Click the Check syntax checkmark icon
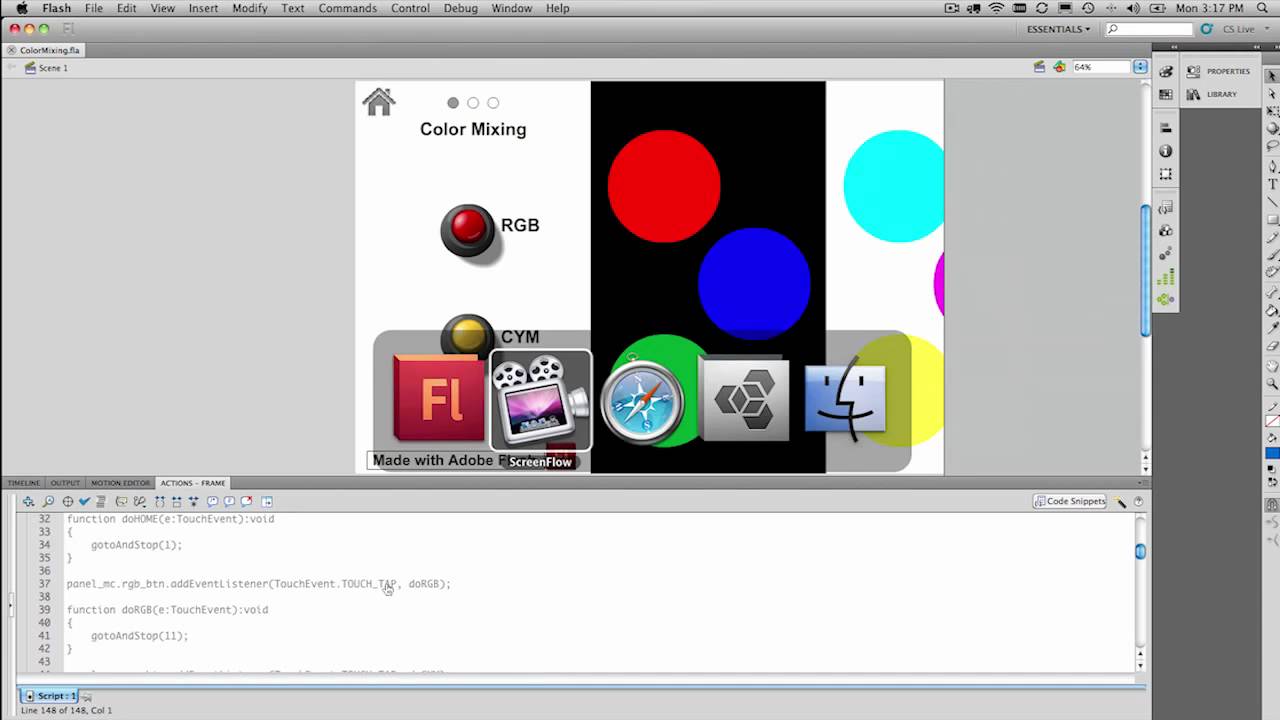This screenshot has height=720, width=1280. [x=84, y=501]
